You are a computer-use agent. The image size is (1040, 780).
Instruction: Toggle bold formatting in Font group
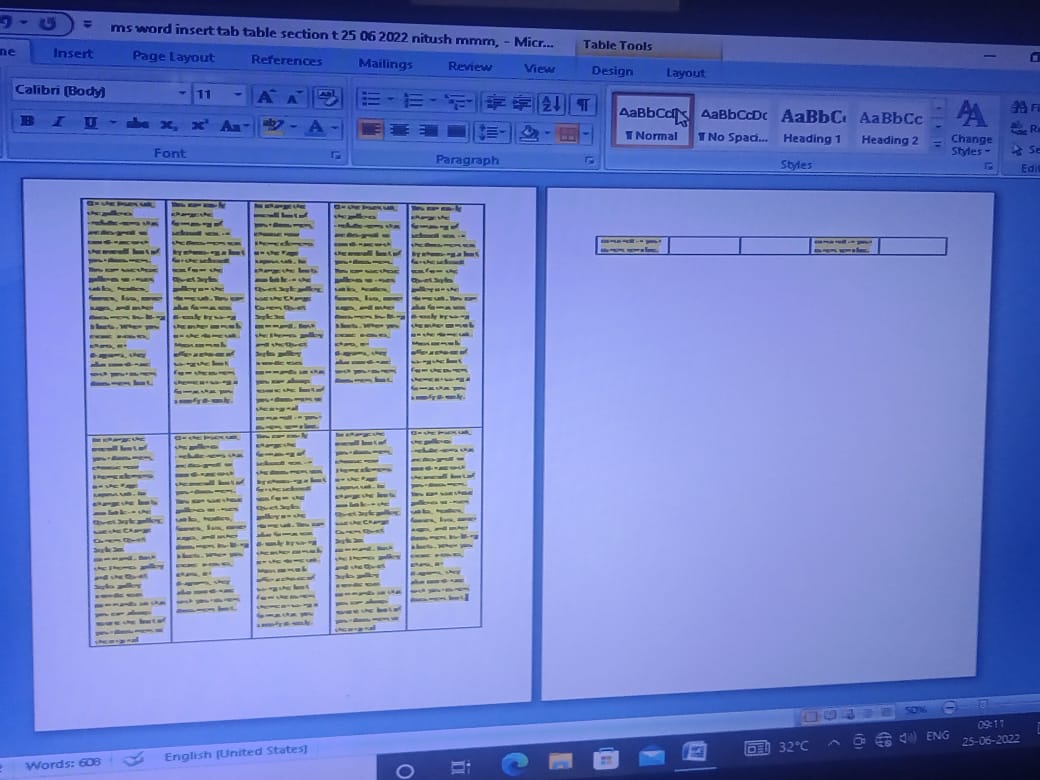pyautogui.click(x=27, y=122)
